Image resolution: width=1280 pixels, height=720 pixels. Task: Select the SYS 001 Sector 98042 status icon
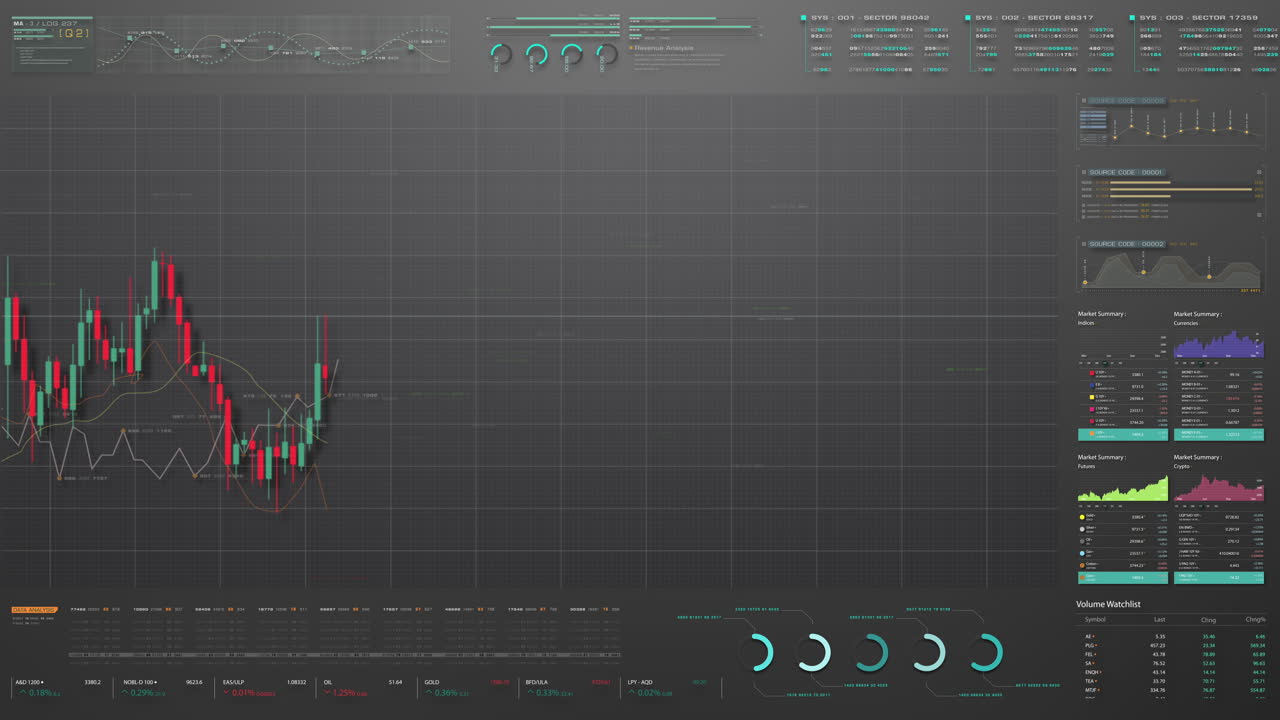coord(803,17)
